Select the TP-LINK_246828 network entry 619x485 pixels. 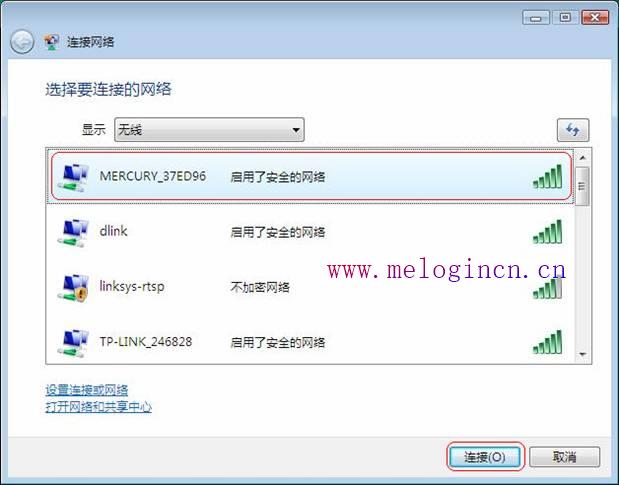[311, 342]
